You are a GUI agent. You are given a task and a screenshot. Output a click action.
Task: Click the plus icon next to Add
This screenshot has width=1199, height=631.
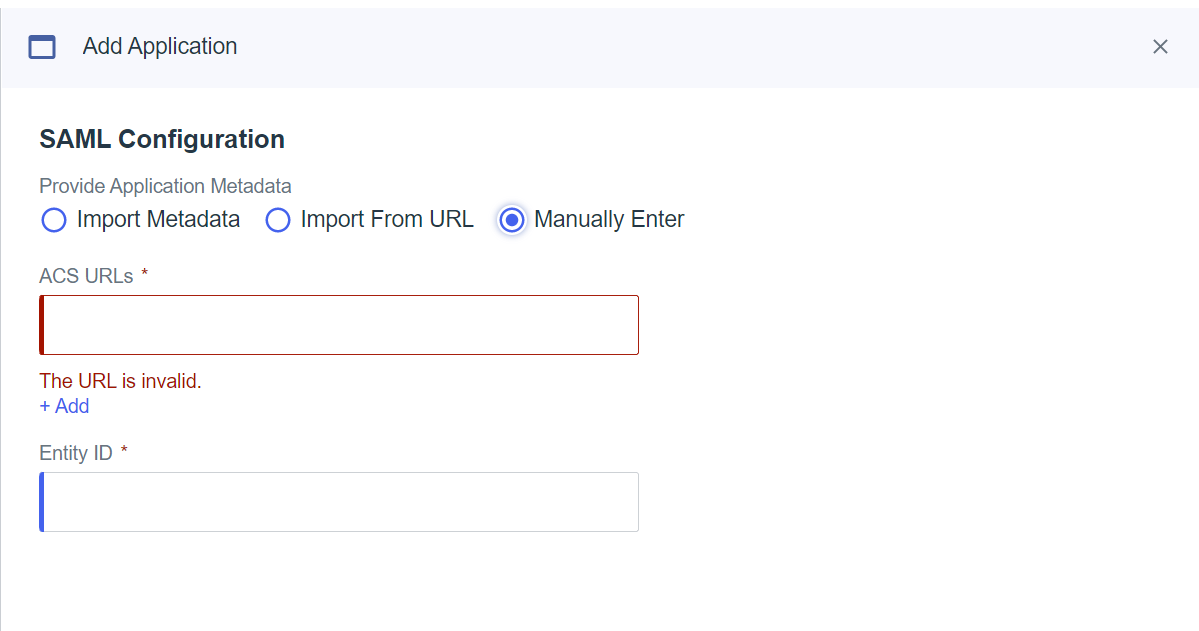45,406
